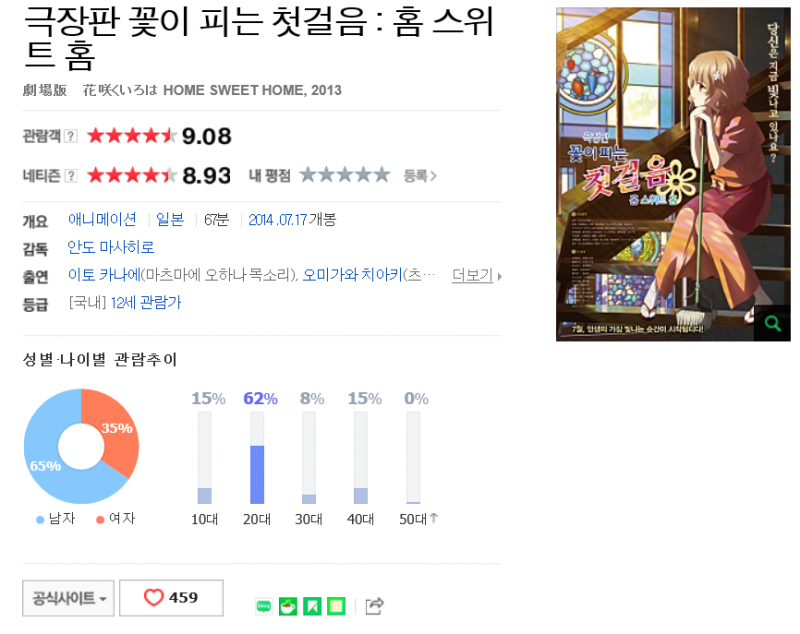Screen dimensions: 800x634
Task: Open actor 이토 카나에 link
Action: (x=104, y=275)
